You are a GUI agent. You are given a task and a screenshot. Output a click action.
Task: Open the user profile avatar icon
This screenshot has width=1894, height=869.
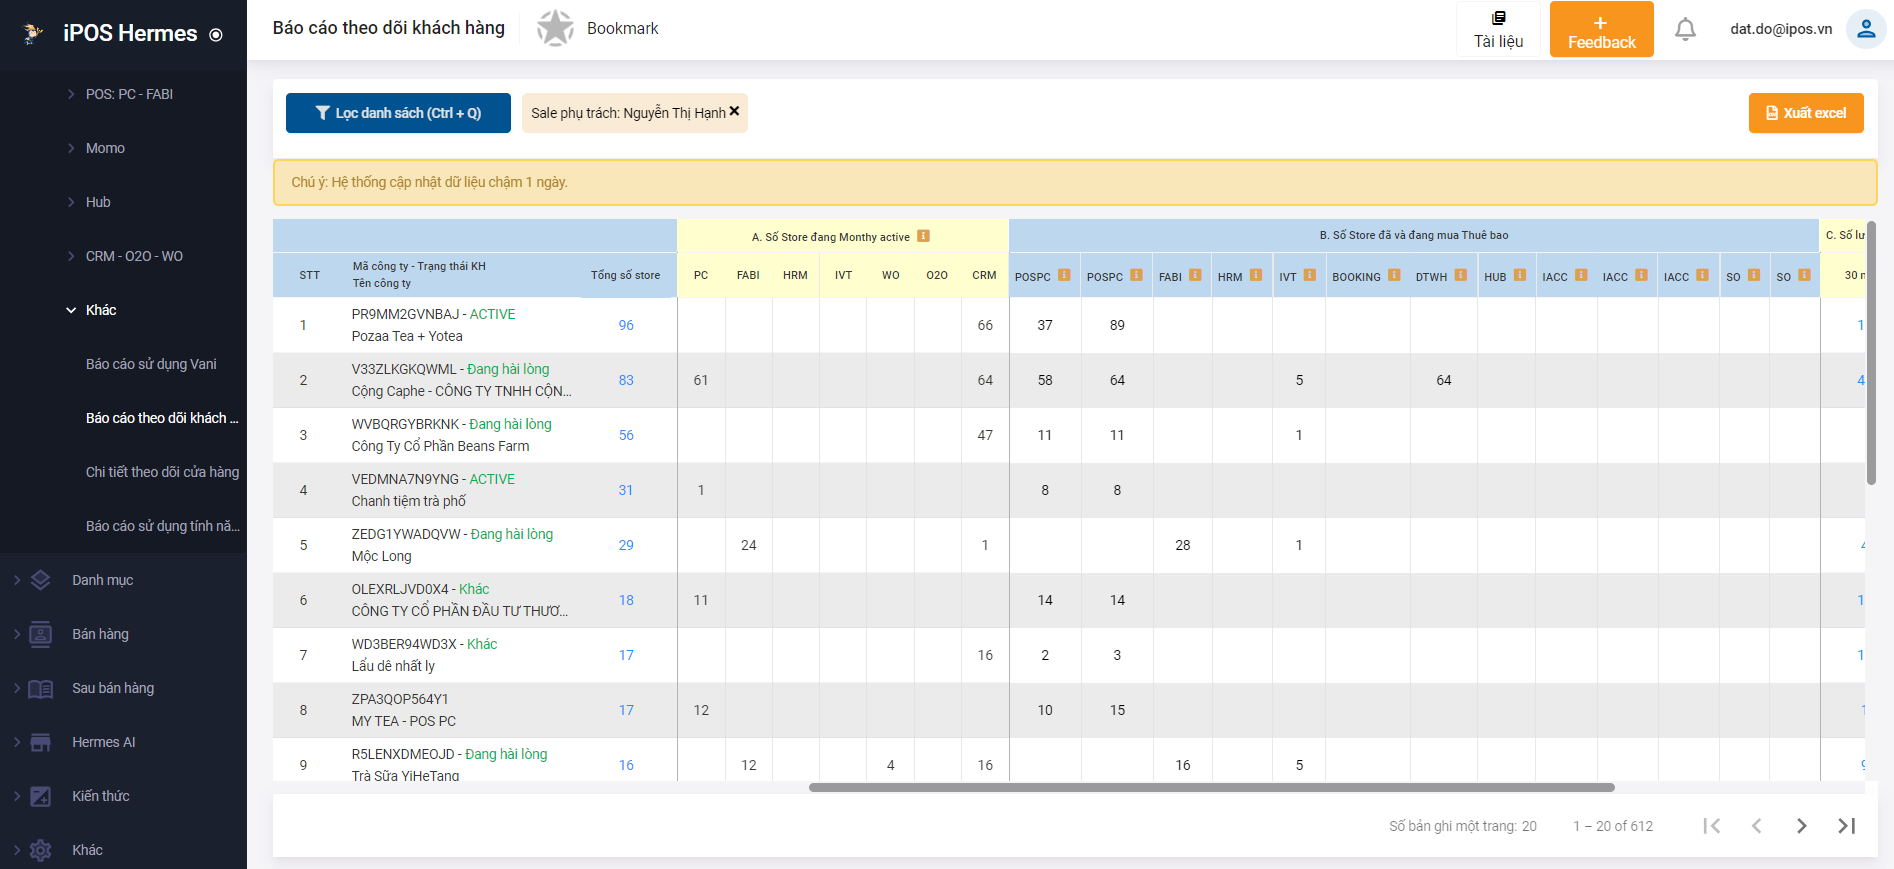(x=1865, y=29)
